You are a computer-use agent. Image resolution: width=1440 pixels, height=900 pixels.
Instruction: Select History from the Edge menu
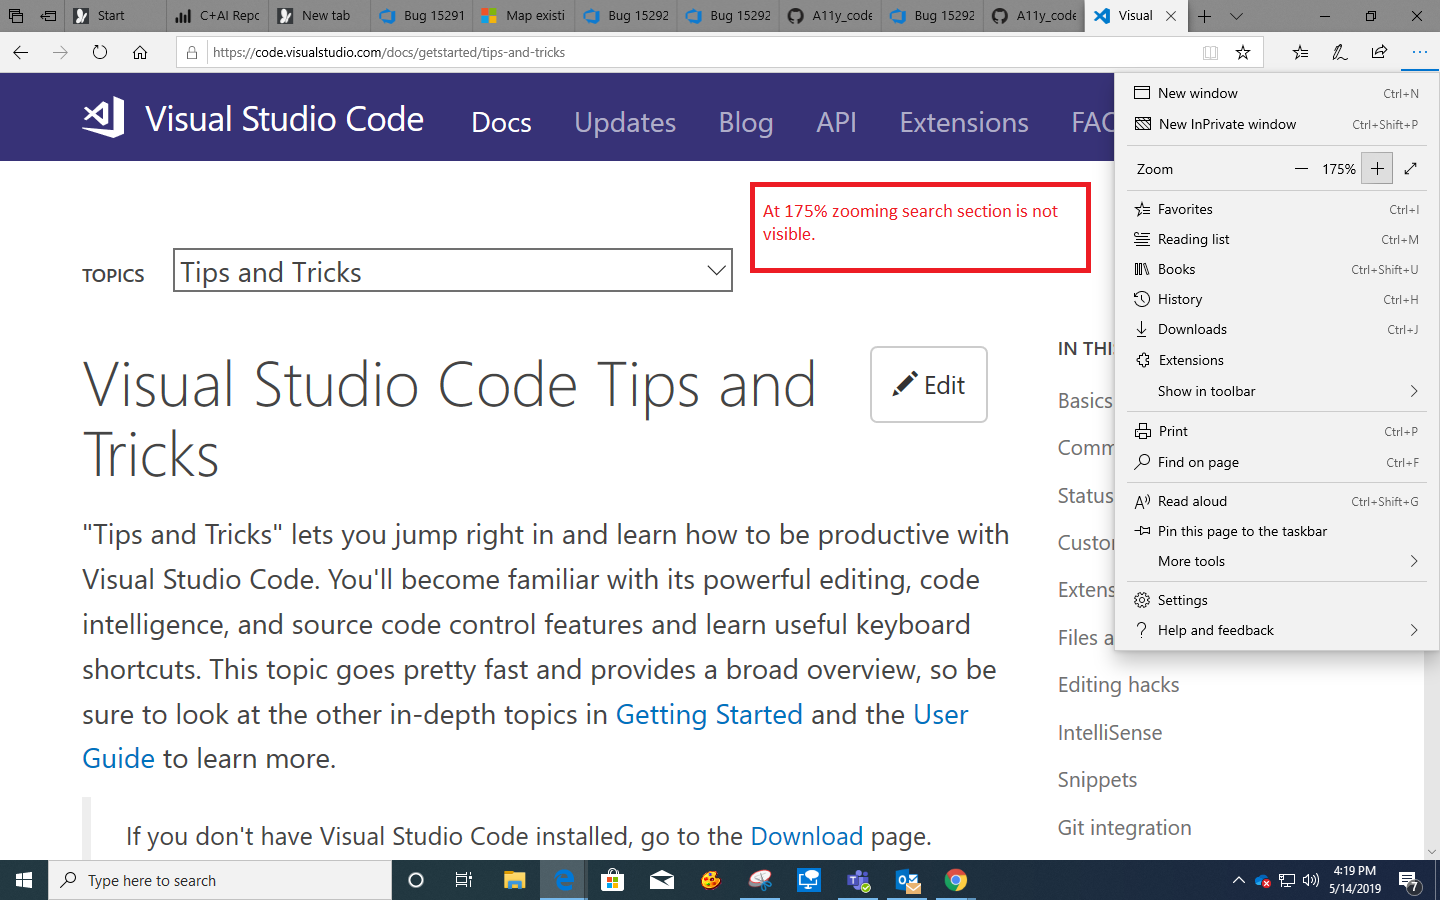pos(1181,298)
